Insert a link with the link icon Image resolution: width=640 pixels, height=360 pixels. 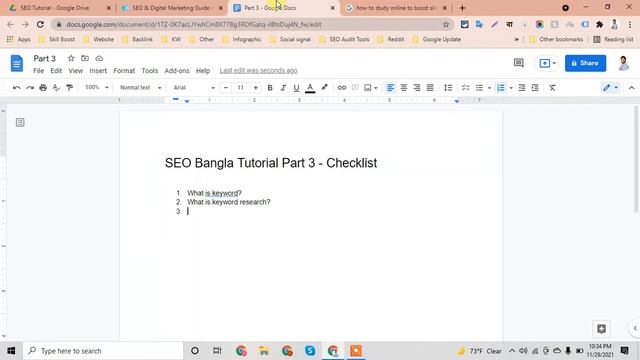[342, 87]
